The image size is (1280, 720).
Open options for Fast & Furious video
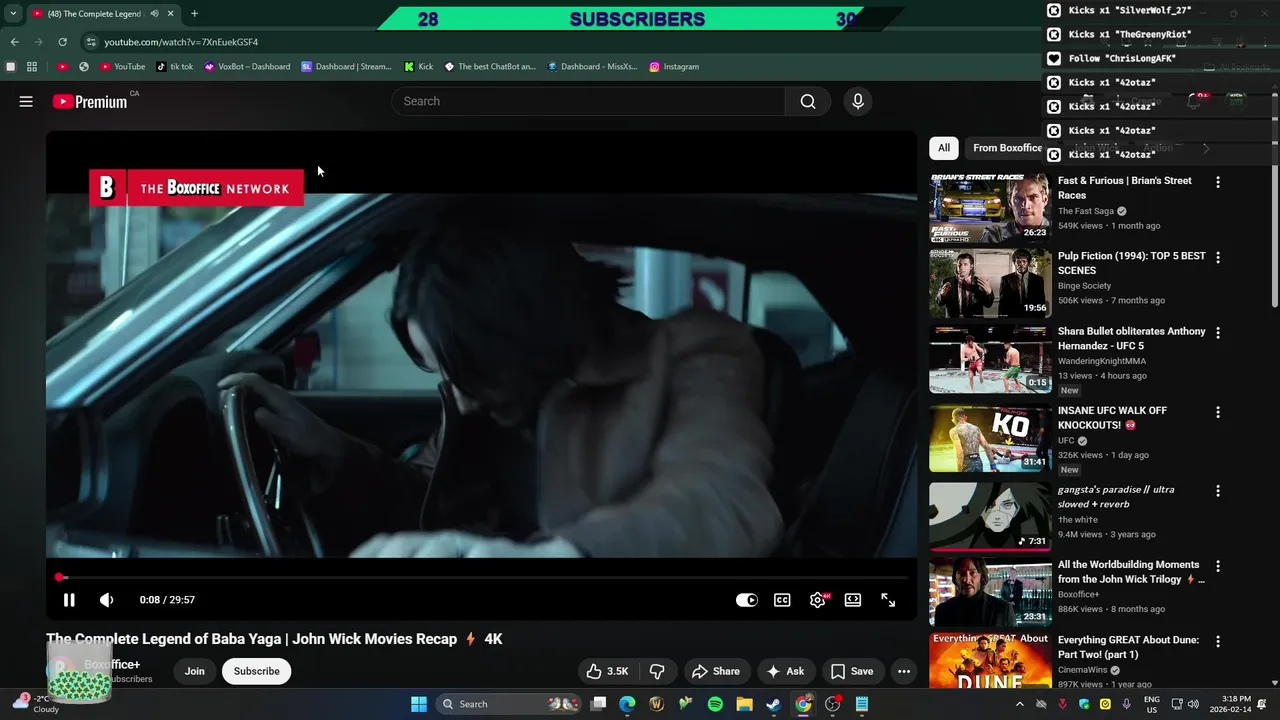coord(1217,182)
